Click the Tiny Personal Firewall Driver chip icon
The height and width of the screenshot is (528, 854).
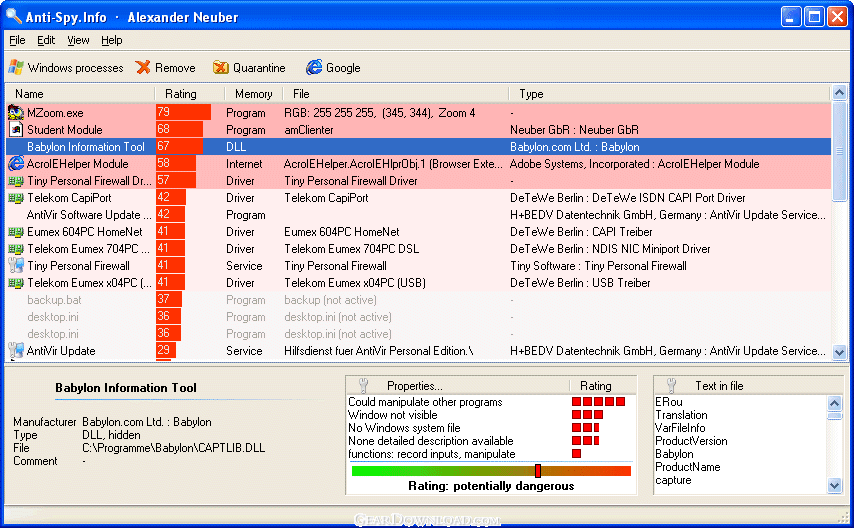[x=16, y=181]
